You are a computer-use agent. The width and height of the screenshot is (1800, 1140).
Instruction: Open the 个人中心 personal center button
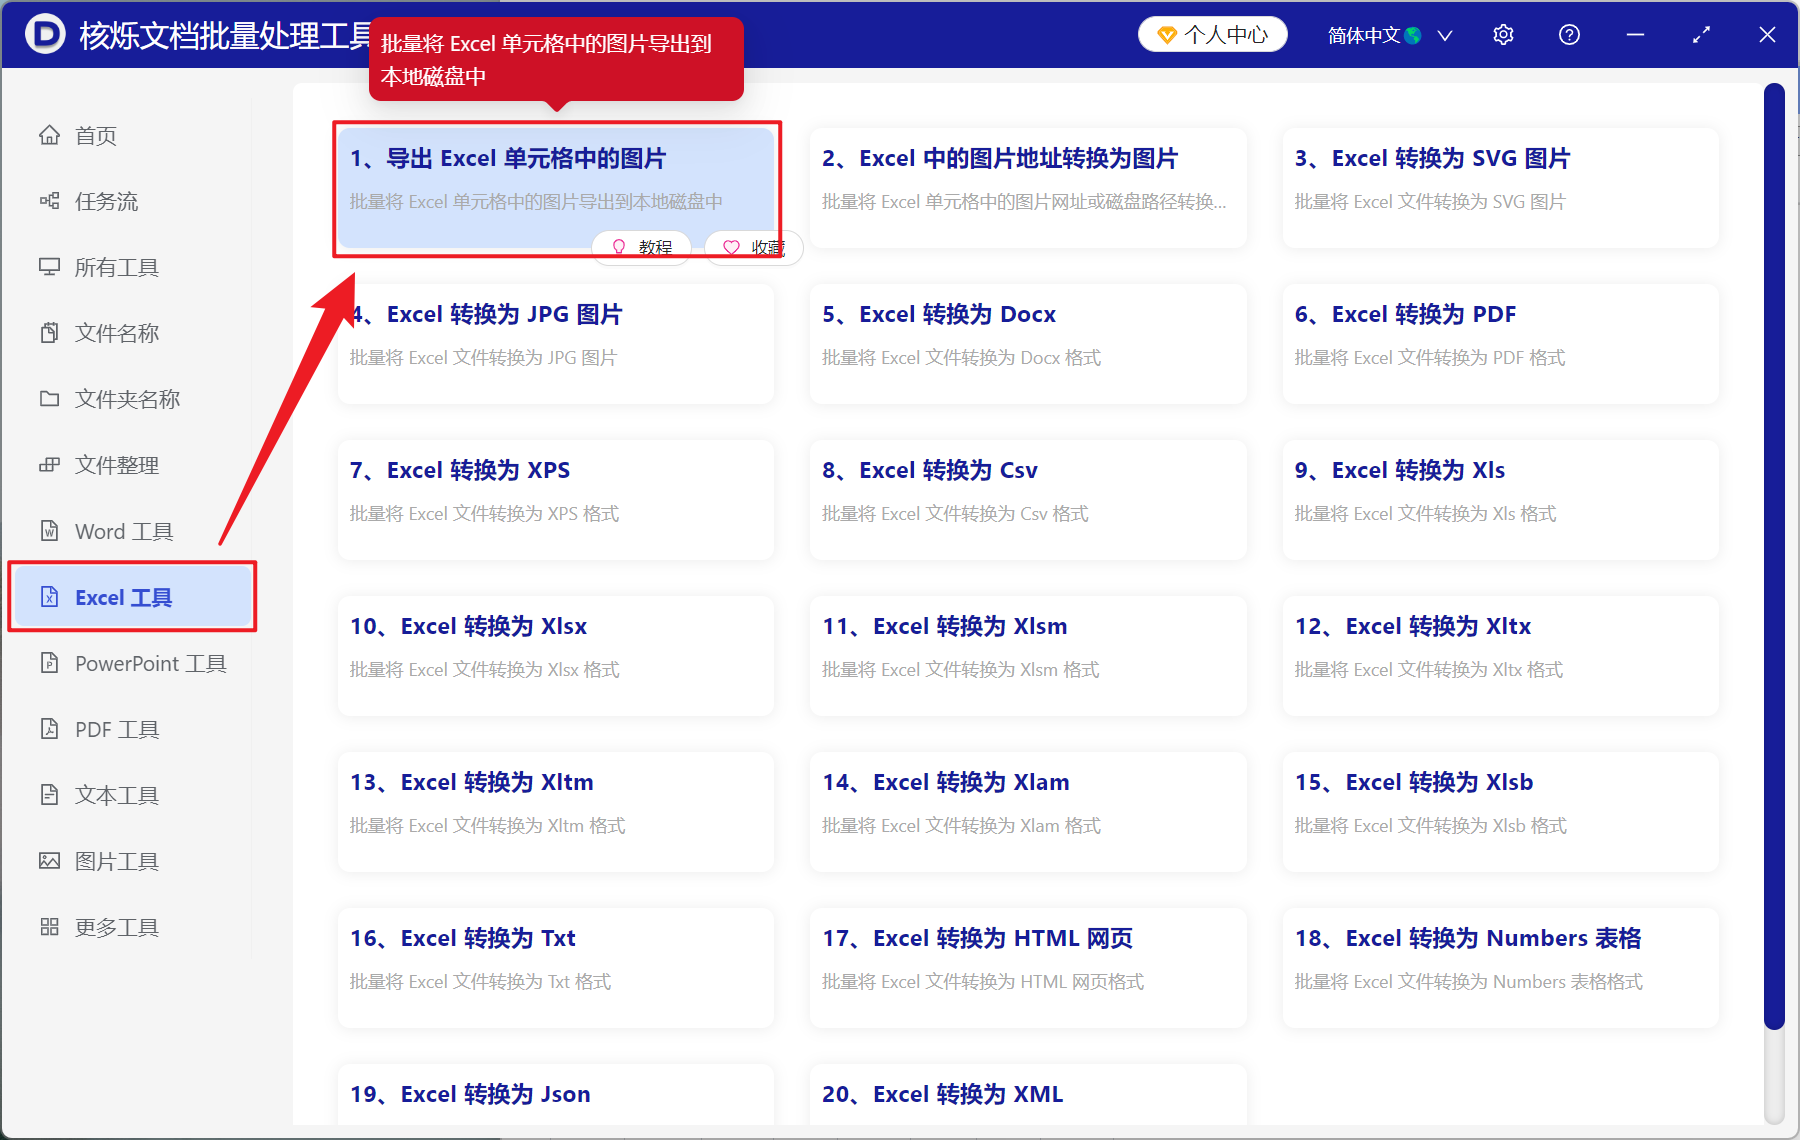1212,35
